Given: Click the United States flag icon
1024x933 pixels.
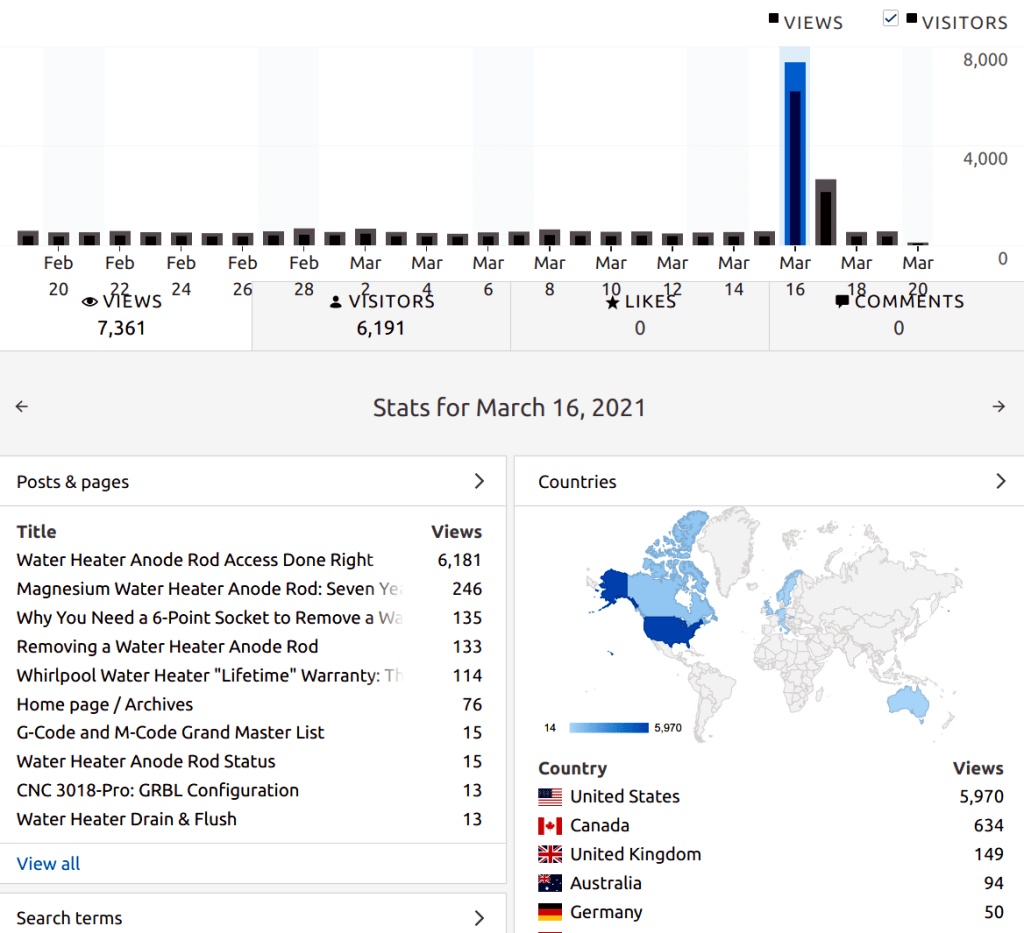Looking at the screenshot, I should (x=550, y=797).
